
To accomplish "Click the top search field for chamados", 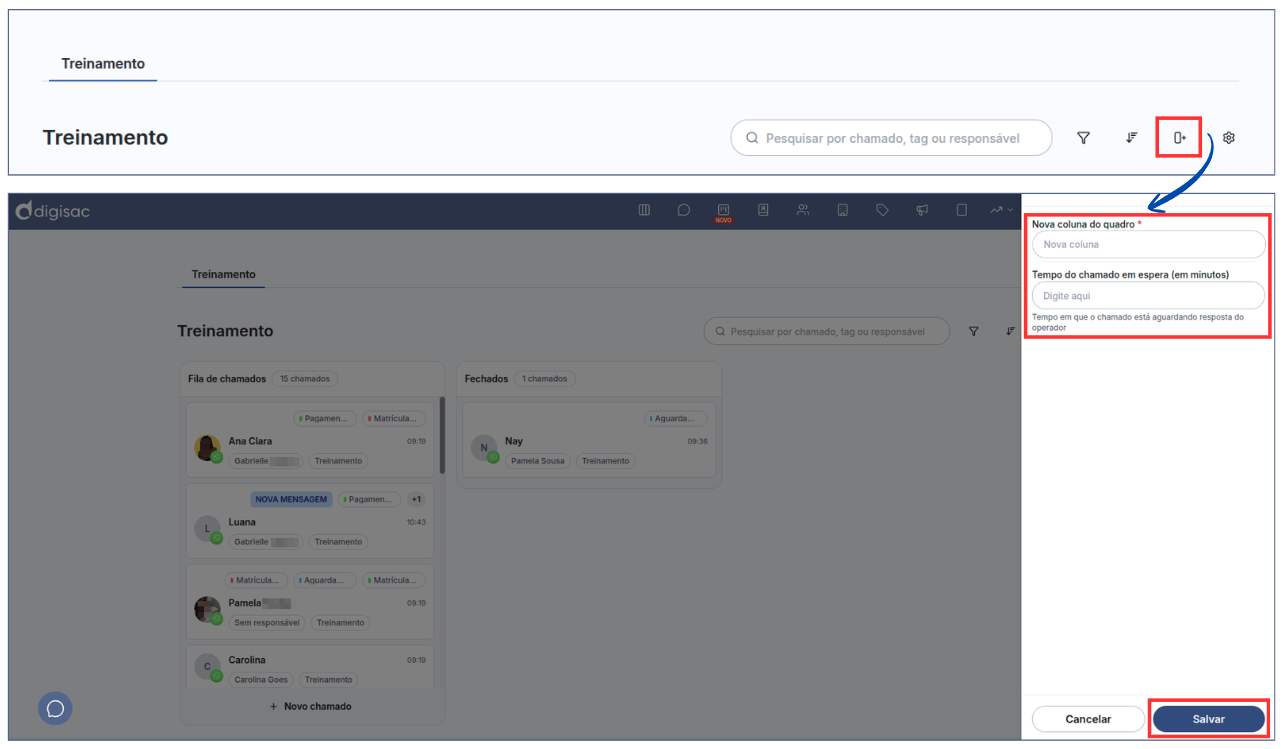I will click(x=892, y=138).
